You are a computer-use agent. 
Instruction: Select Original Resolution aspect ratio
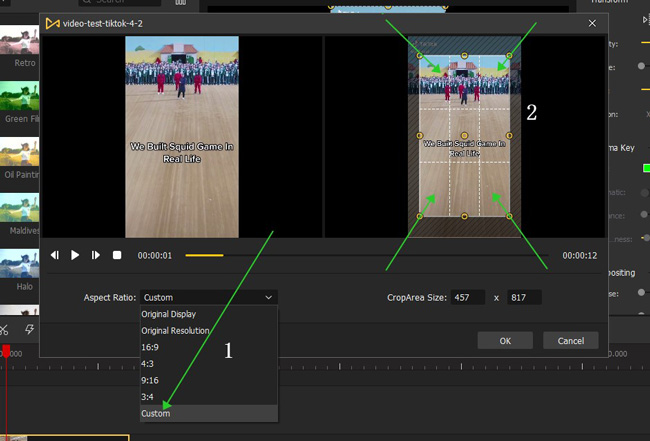click(x=209, y=330)
